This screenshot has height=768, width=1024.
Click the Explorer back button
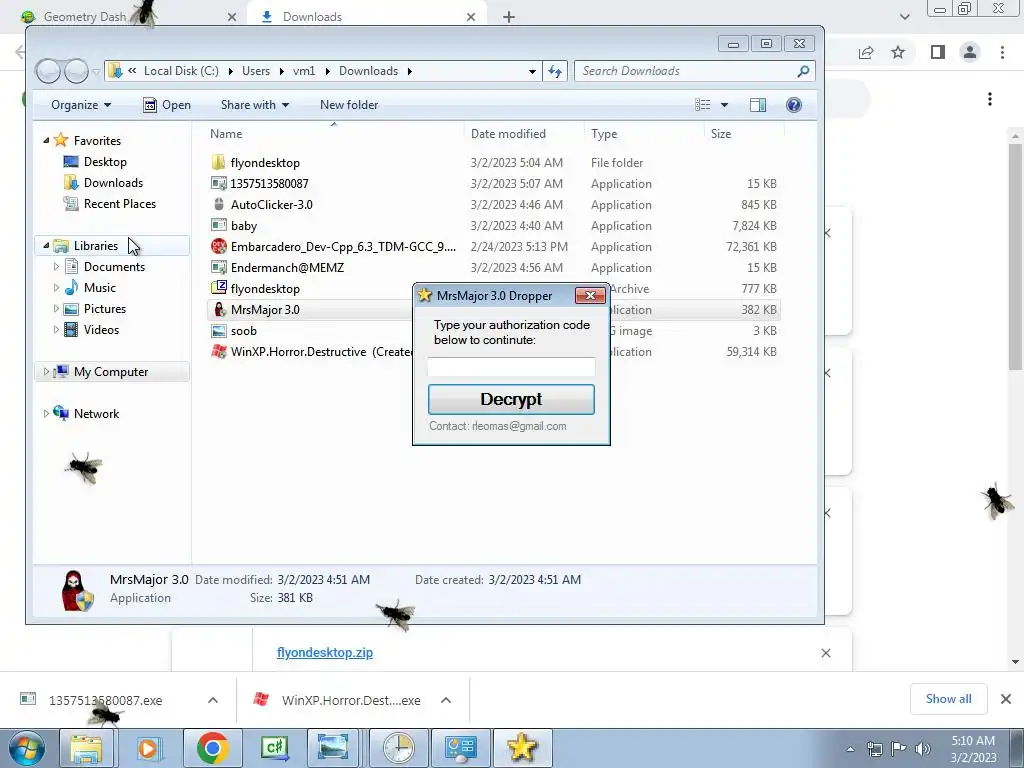click(x=48, y=71)
